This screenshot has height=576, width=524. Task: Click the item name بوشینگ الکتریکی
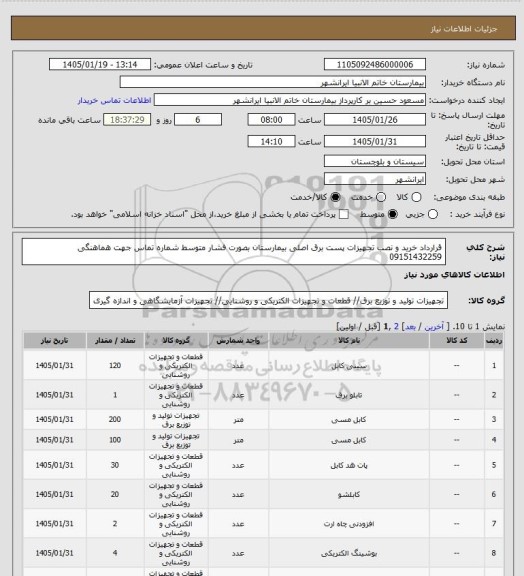[349, 553]
